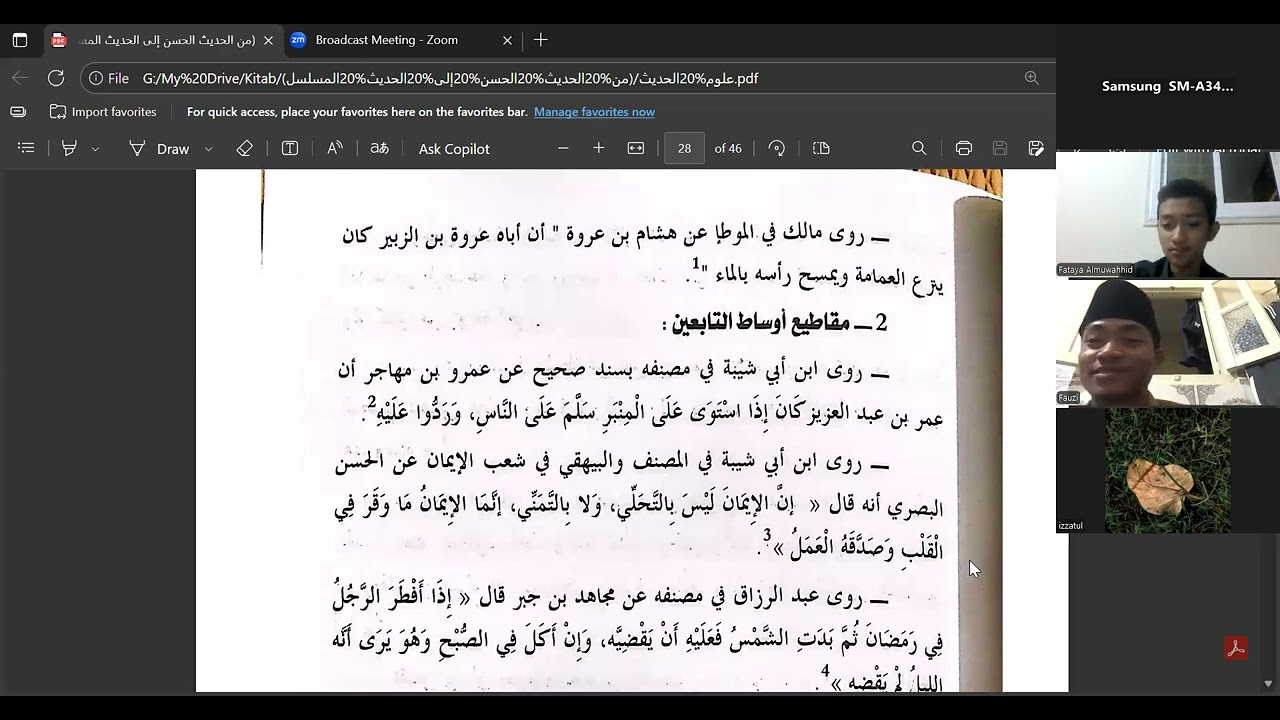1280x720 pixels.
Task: Print the PDF document
Action: 963,148
